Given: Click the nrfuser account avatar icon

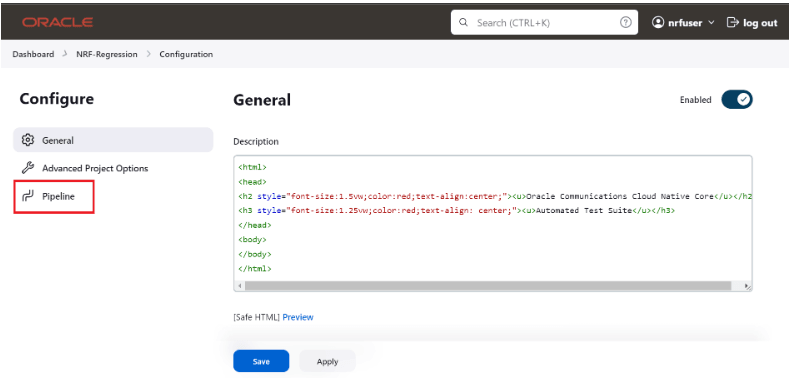Looking at the screenshot, I should pos(658,22).
